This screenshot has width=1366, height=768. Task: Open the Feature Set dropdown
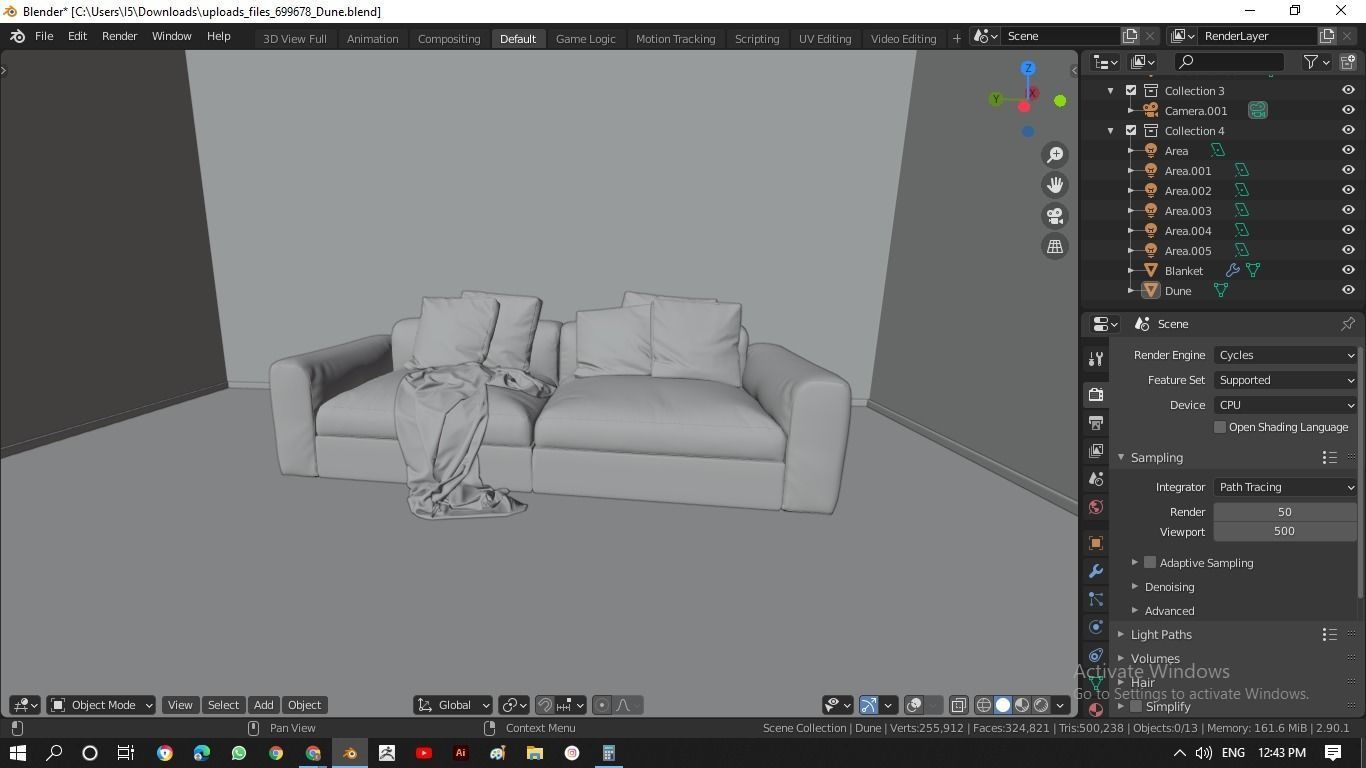[x=1285, y=380]
